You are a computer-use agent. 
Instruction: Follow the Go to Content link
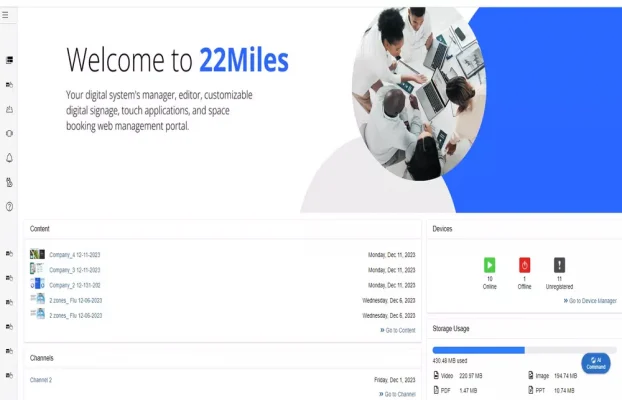[398, 330]
